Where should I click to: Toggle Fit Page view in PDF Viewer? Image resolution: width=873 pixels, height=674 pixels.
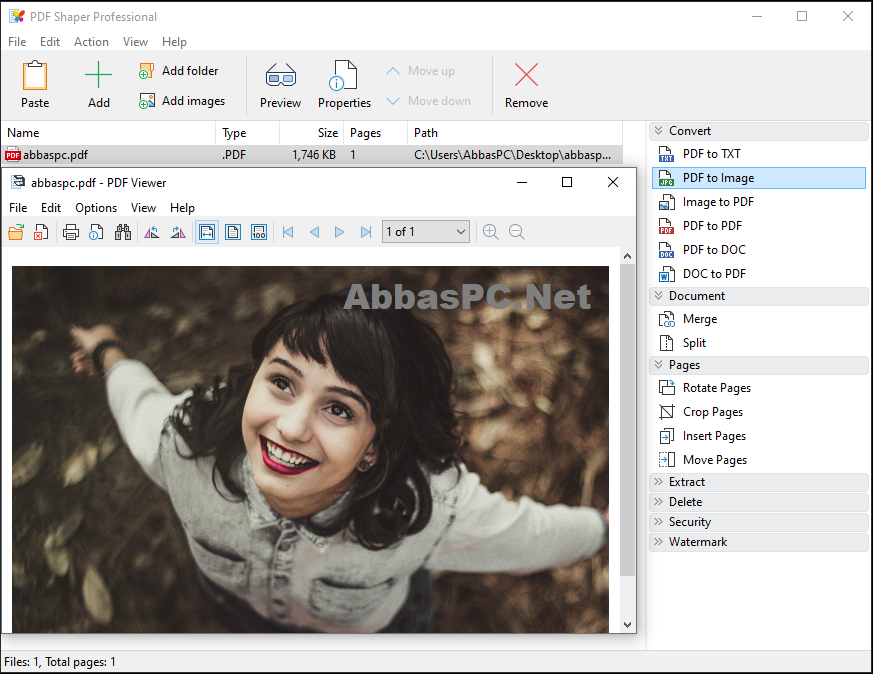[233, 232]
